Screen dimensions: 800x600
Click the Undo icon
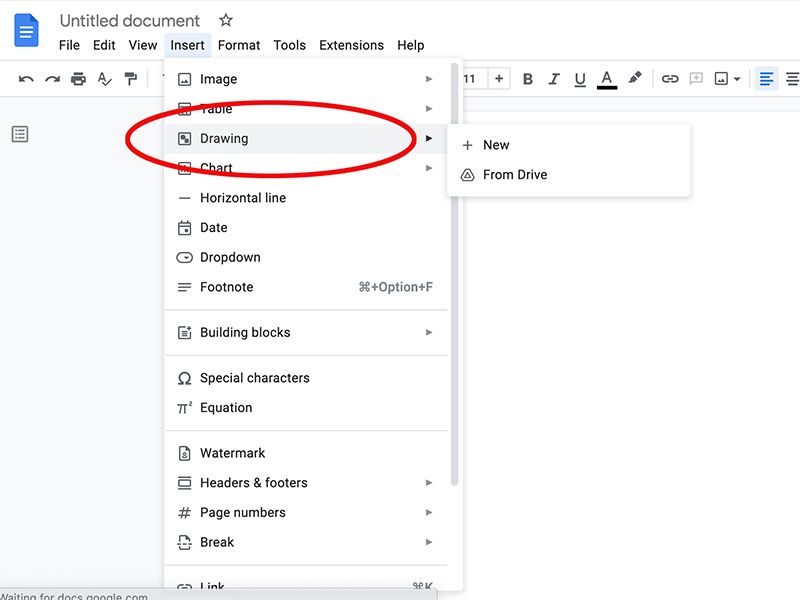pos(28,79)
